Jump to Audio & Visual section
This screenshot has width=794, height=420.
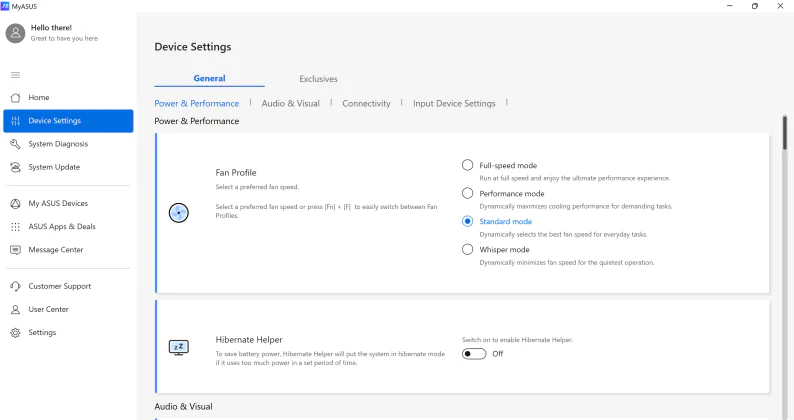(291, 103)
